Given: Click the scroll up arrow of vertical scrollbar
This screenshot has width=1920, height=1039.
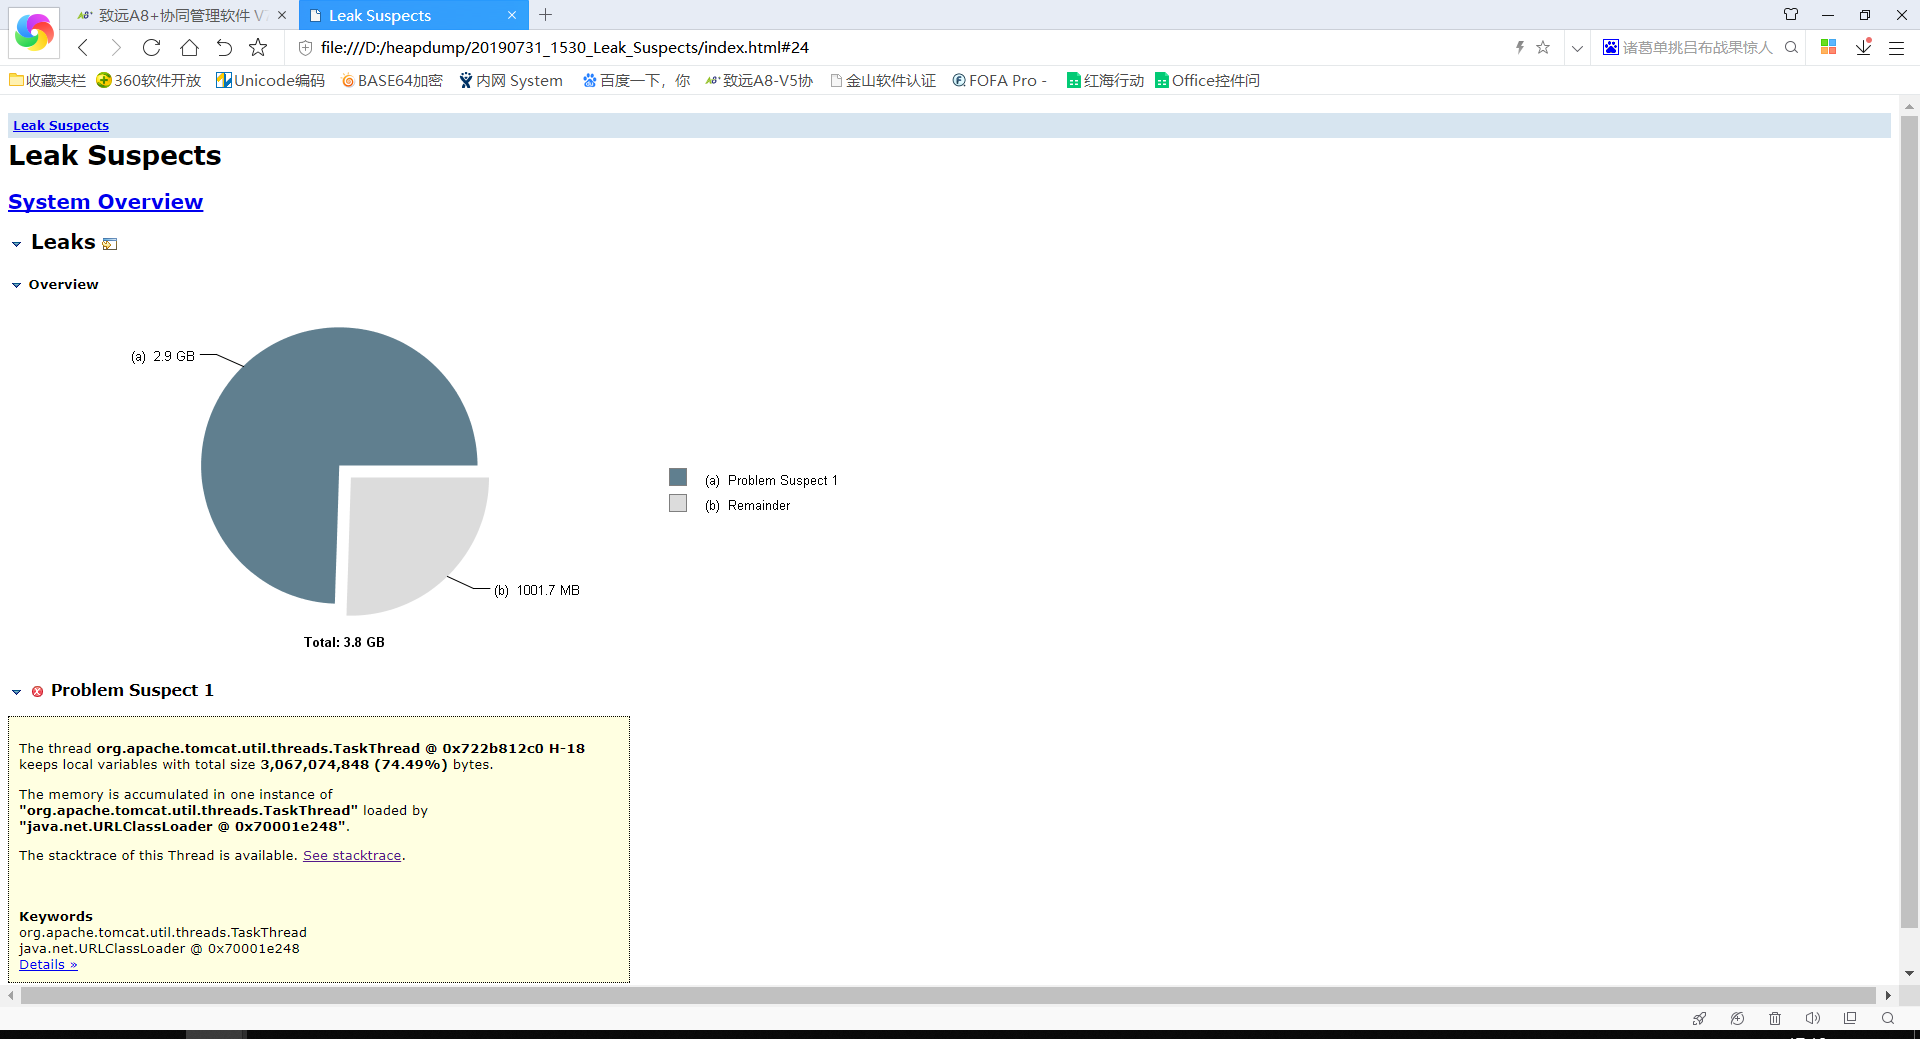Looking at the screenshot, I should click(x=1909, y=106).
